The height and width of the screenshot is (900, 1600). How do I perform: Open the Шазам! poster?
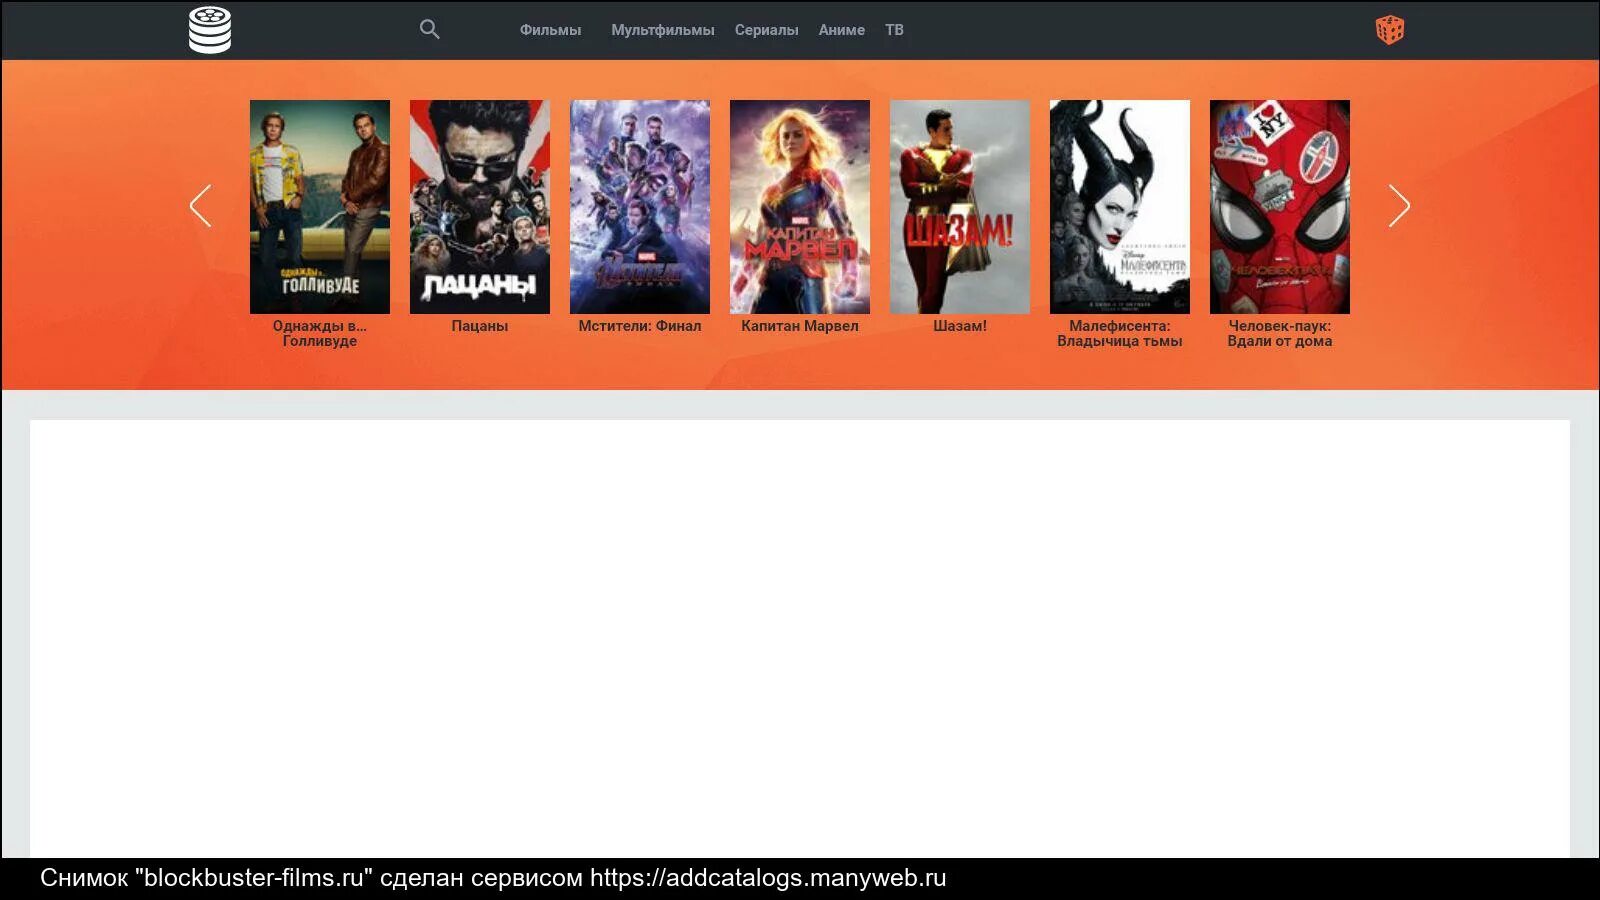coord(960,207)
